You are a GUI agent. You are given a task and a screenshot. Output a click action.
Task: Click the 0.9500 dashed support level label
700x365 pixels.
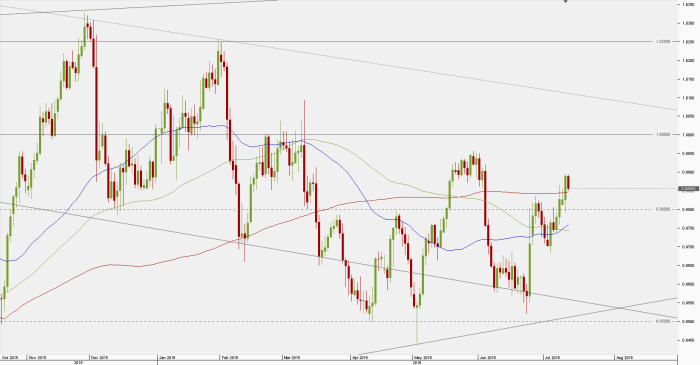tap(663, 321)
